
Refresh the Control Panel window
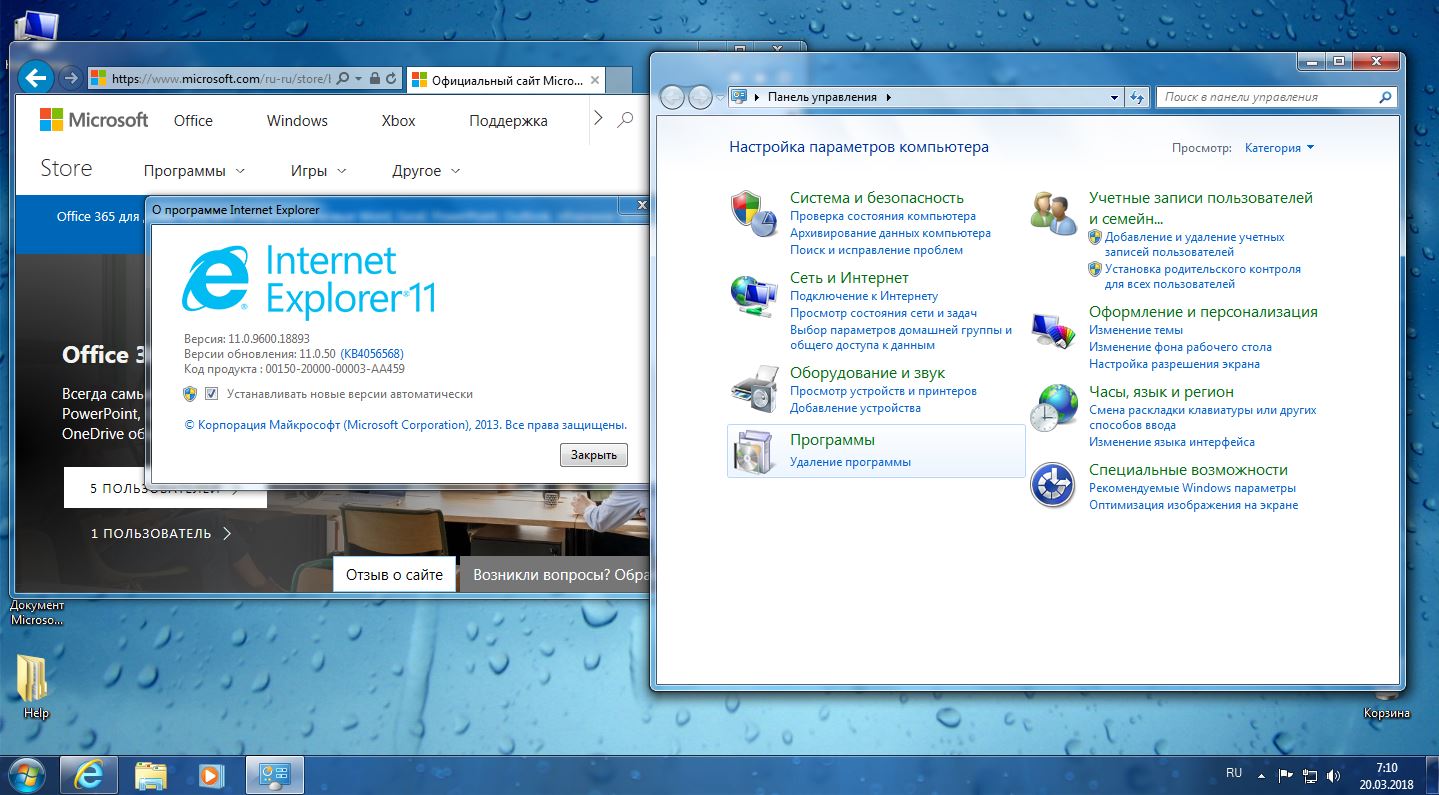(1136, 97)
